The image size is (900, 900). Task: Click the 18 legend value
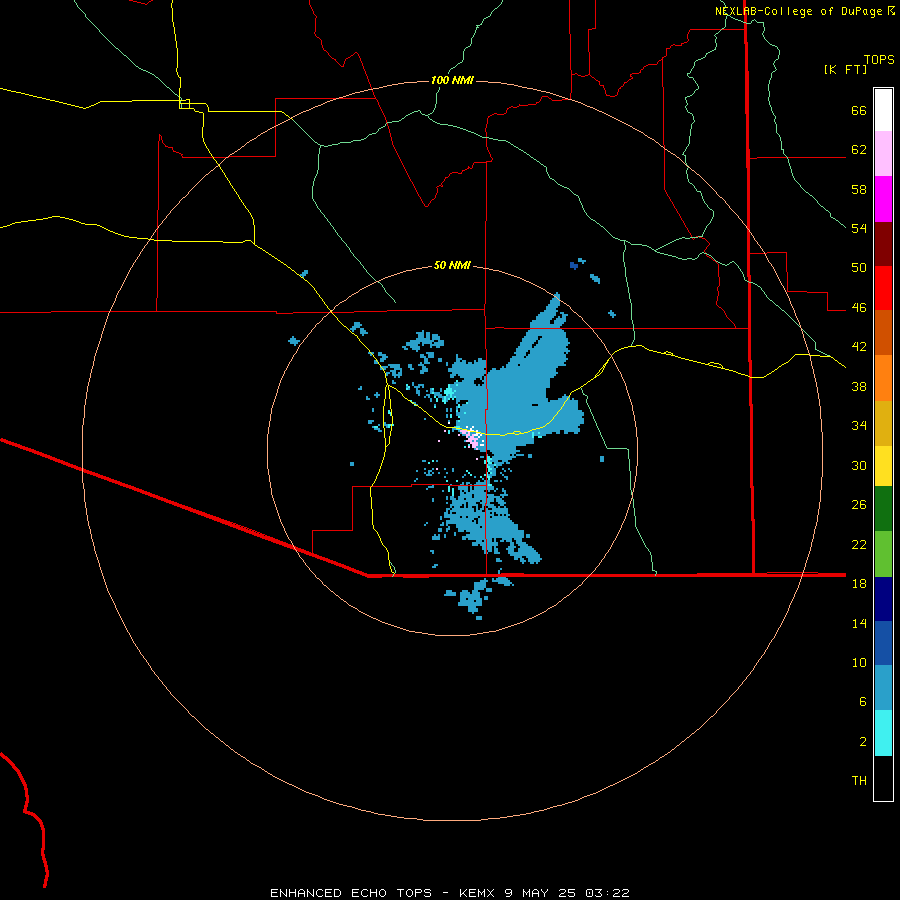tap(859, 584)
